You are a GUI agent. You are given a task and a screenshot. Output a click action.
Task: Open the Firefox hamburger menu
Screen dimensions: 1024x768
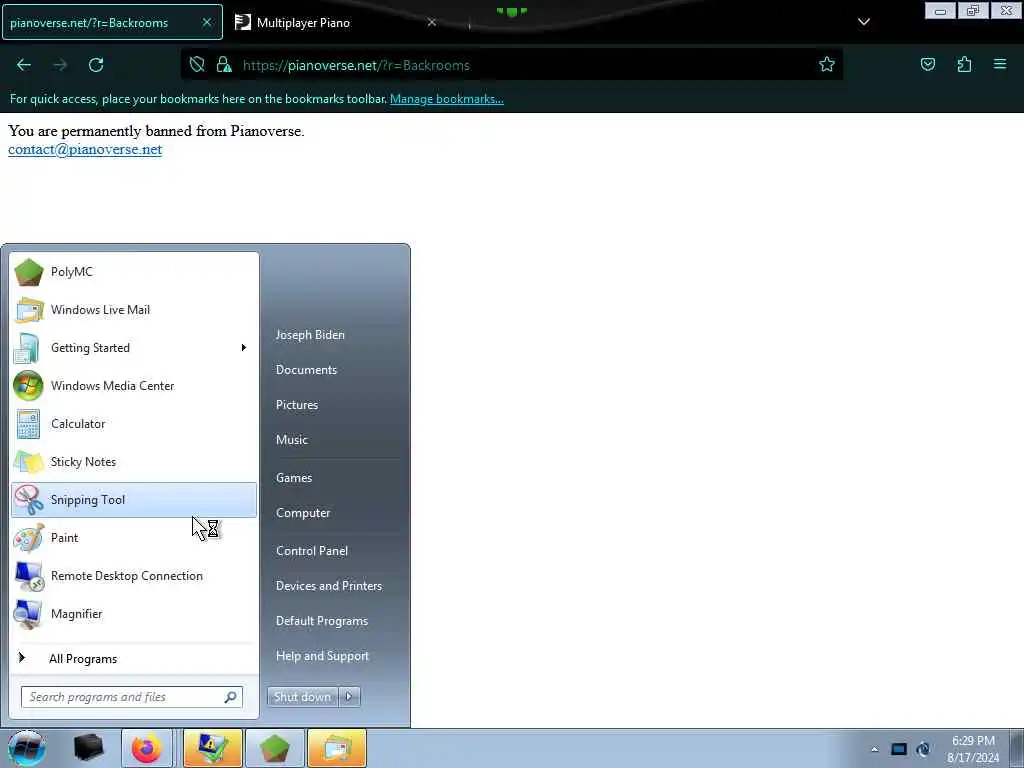pos(1000,65)
